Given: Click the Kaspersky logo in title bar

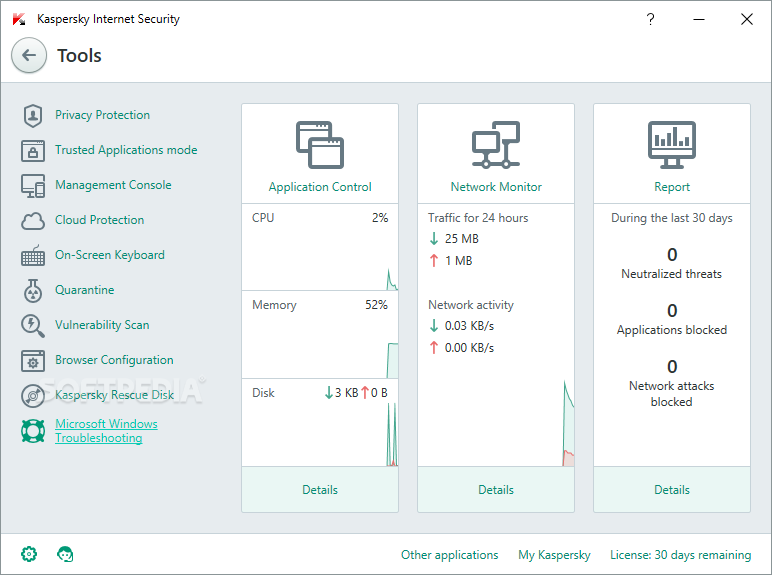Looking at the screenshot, I should tap(19, 19).
